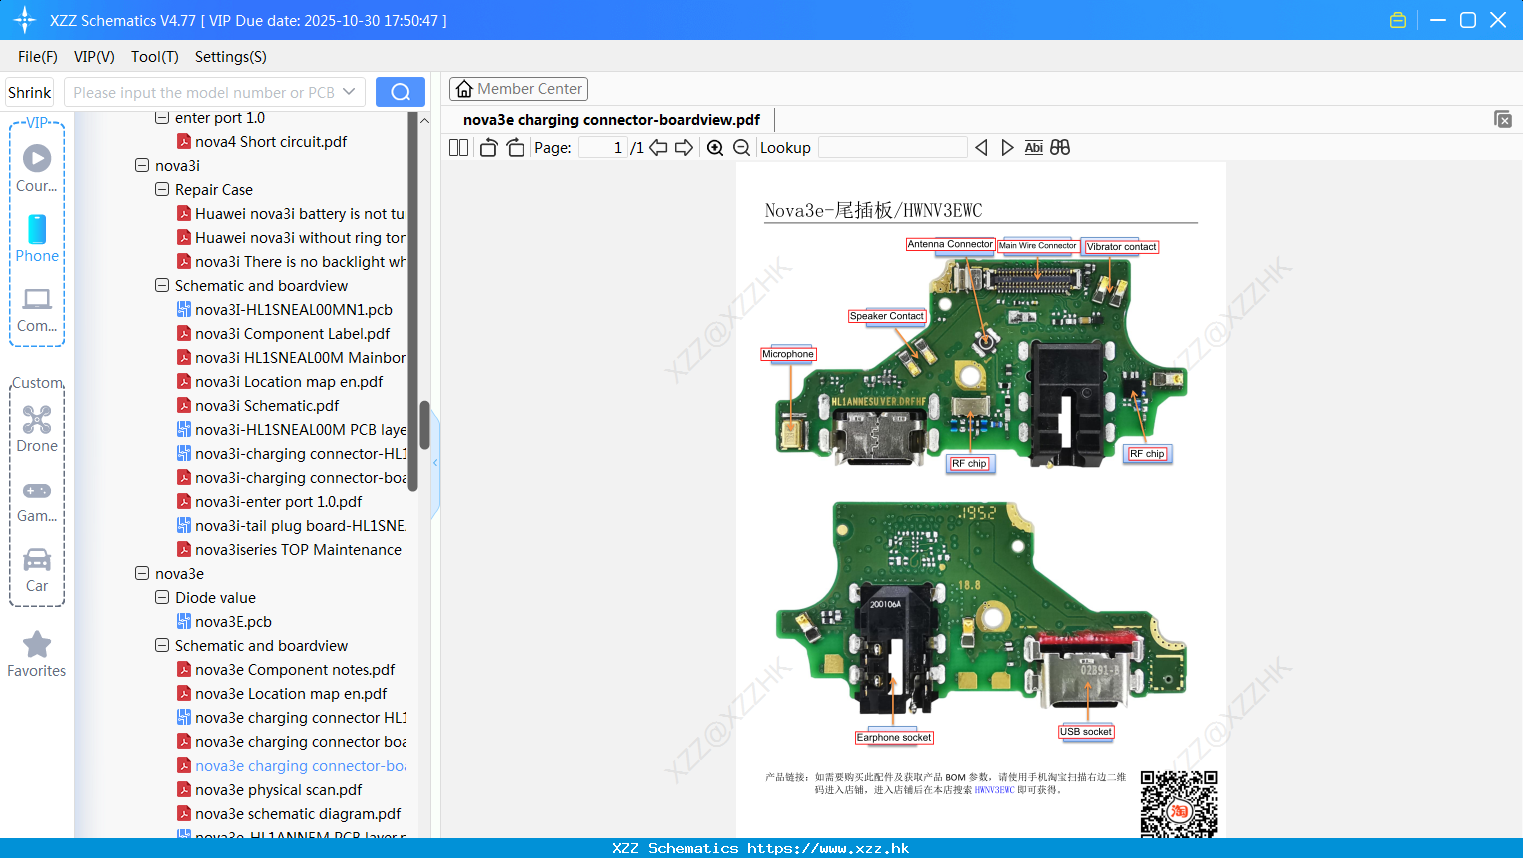
Task: Rotate the page counterclockwise
Action: [x=488, y=148]
